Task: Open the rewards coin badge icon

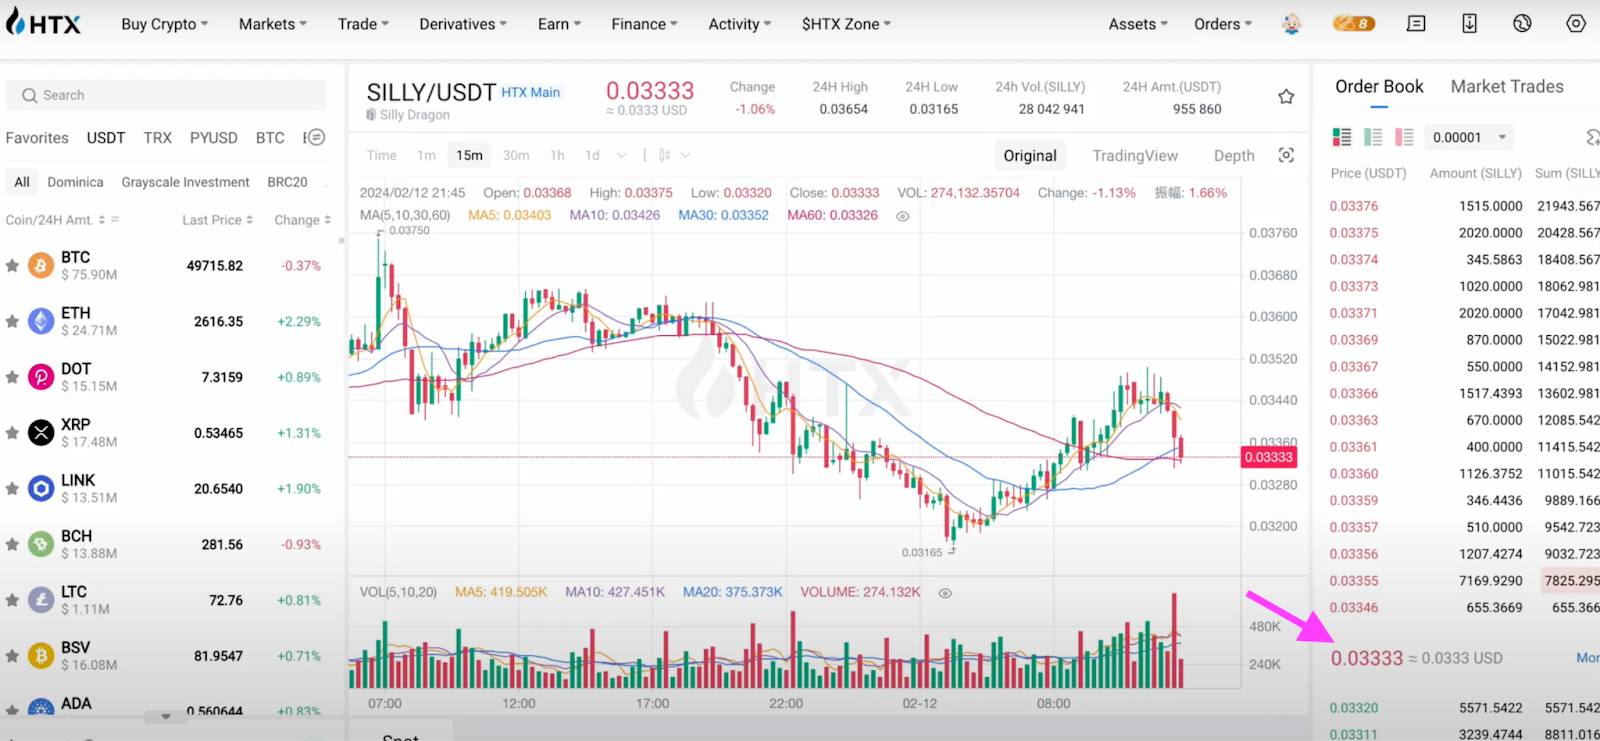Action: [1353, 23]
